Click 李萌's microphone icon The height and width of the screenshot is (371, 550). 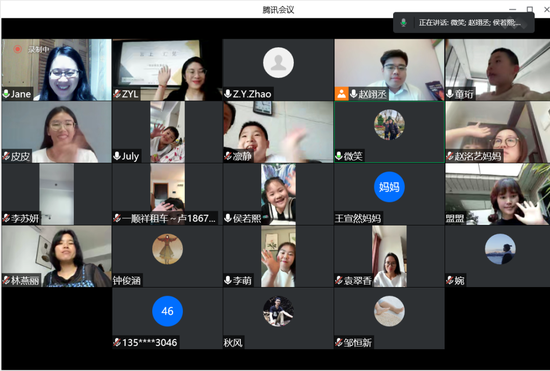click(228, 280)
